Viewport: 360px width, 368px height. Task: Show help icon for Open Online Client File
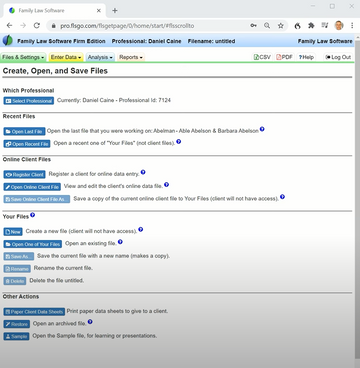coord(166,184)
